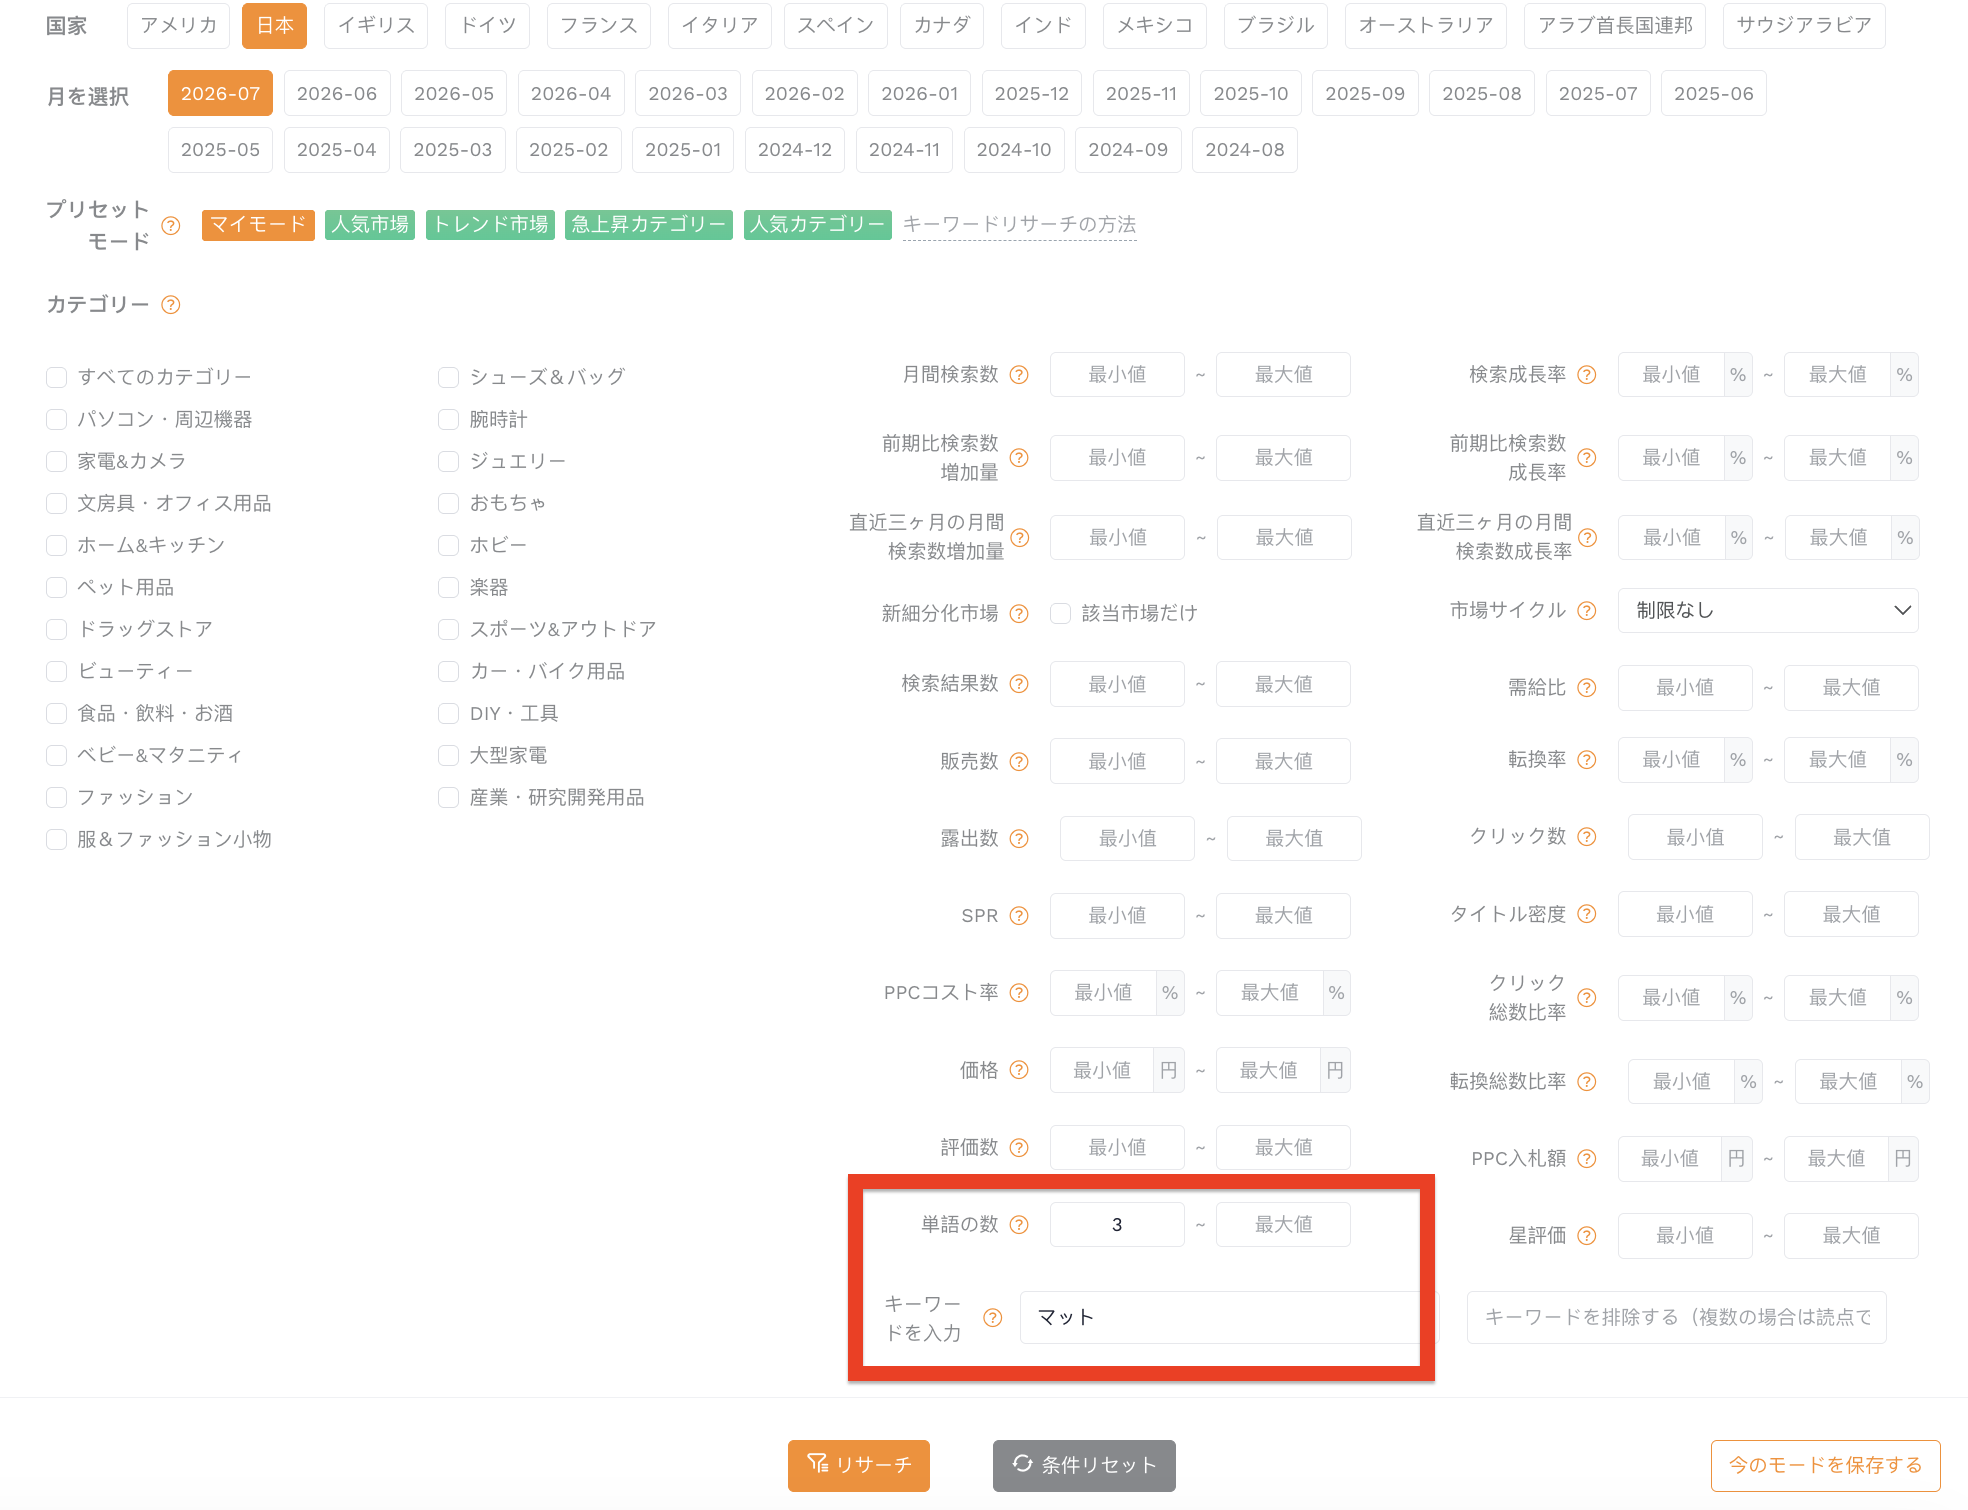This screenshot has height=1510, width=1968.
Task: Click help icon for PPC入札額
Action: tap(1587, 1159)
